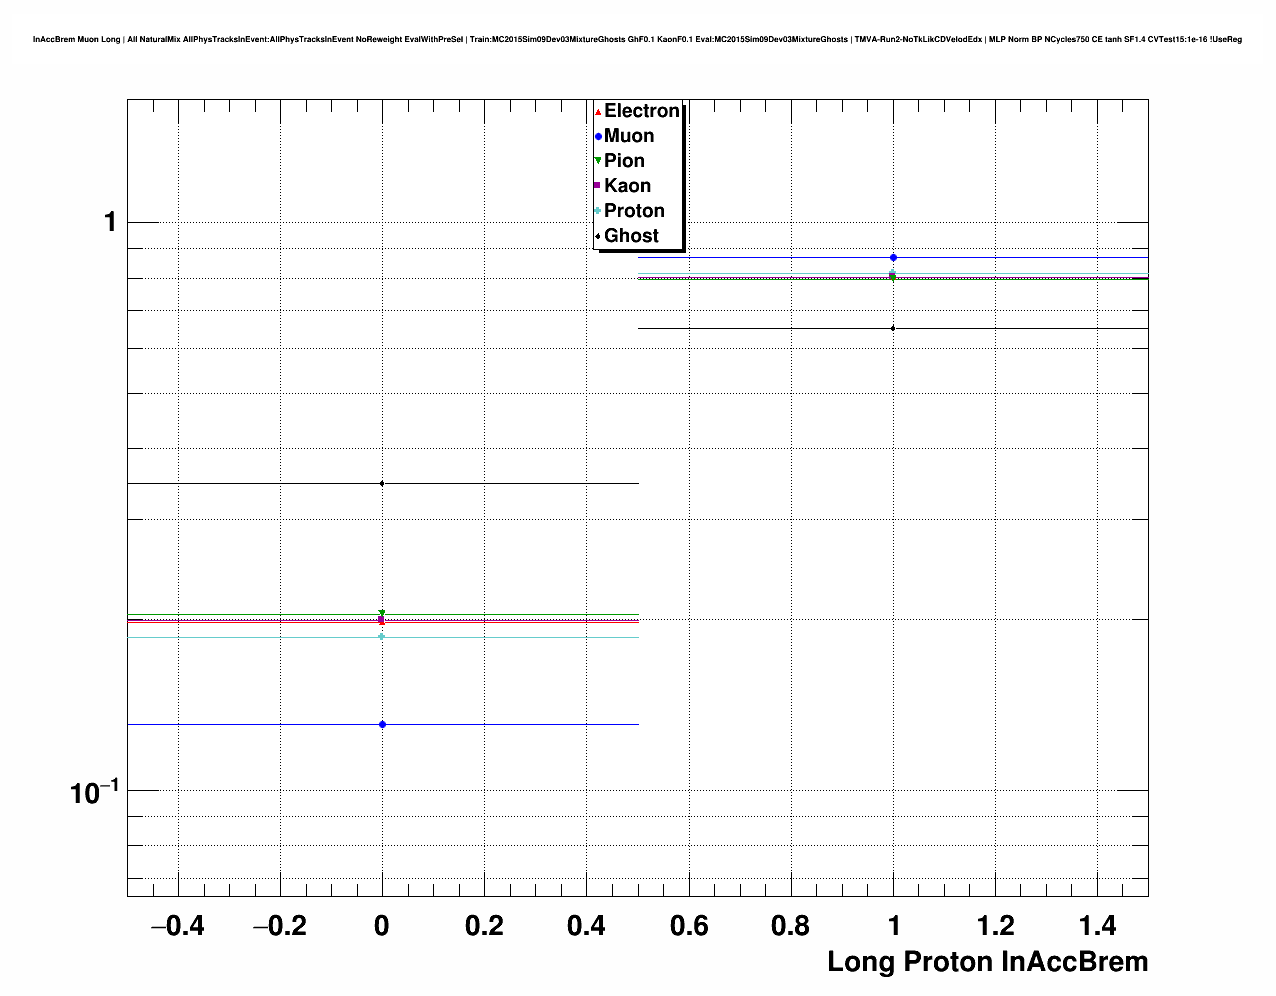
Task: Click the x-axis tick label 1.2
Action: pos(996,927)
